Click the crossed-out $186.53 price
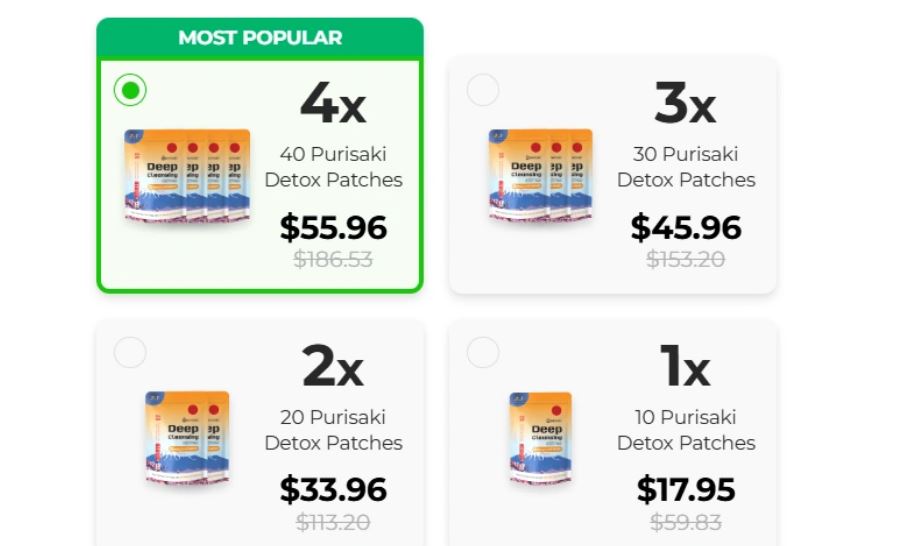 tap(333, 260)
